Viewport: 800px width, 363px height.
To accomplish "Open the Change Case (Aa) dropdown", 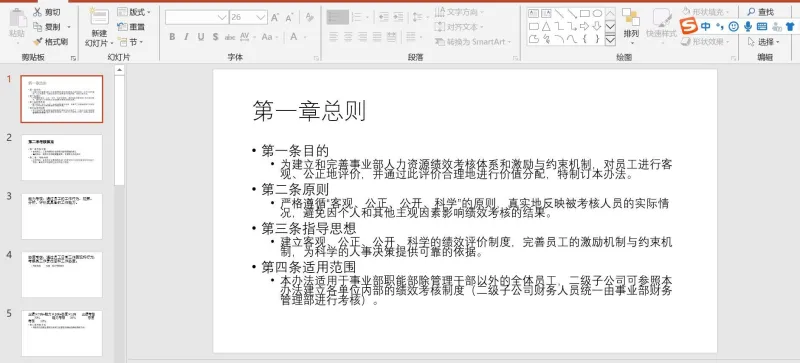I will pyautogui.click(x=269, y=37).
